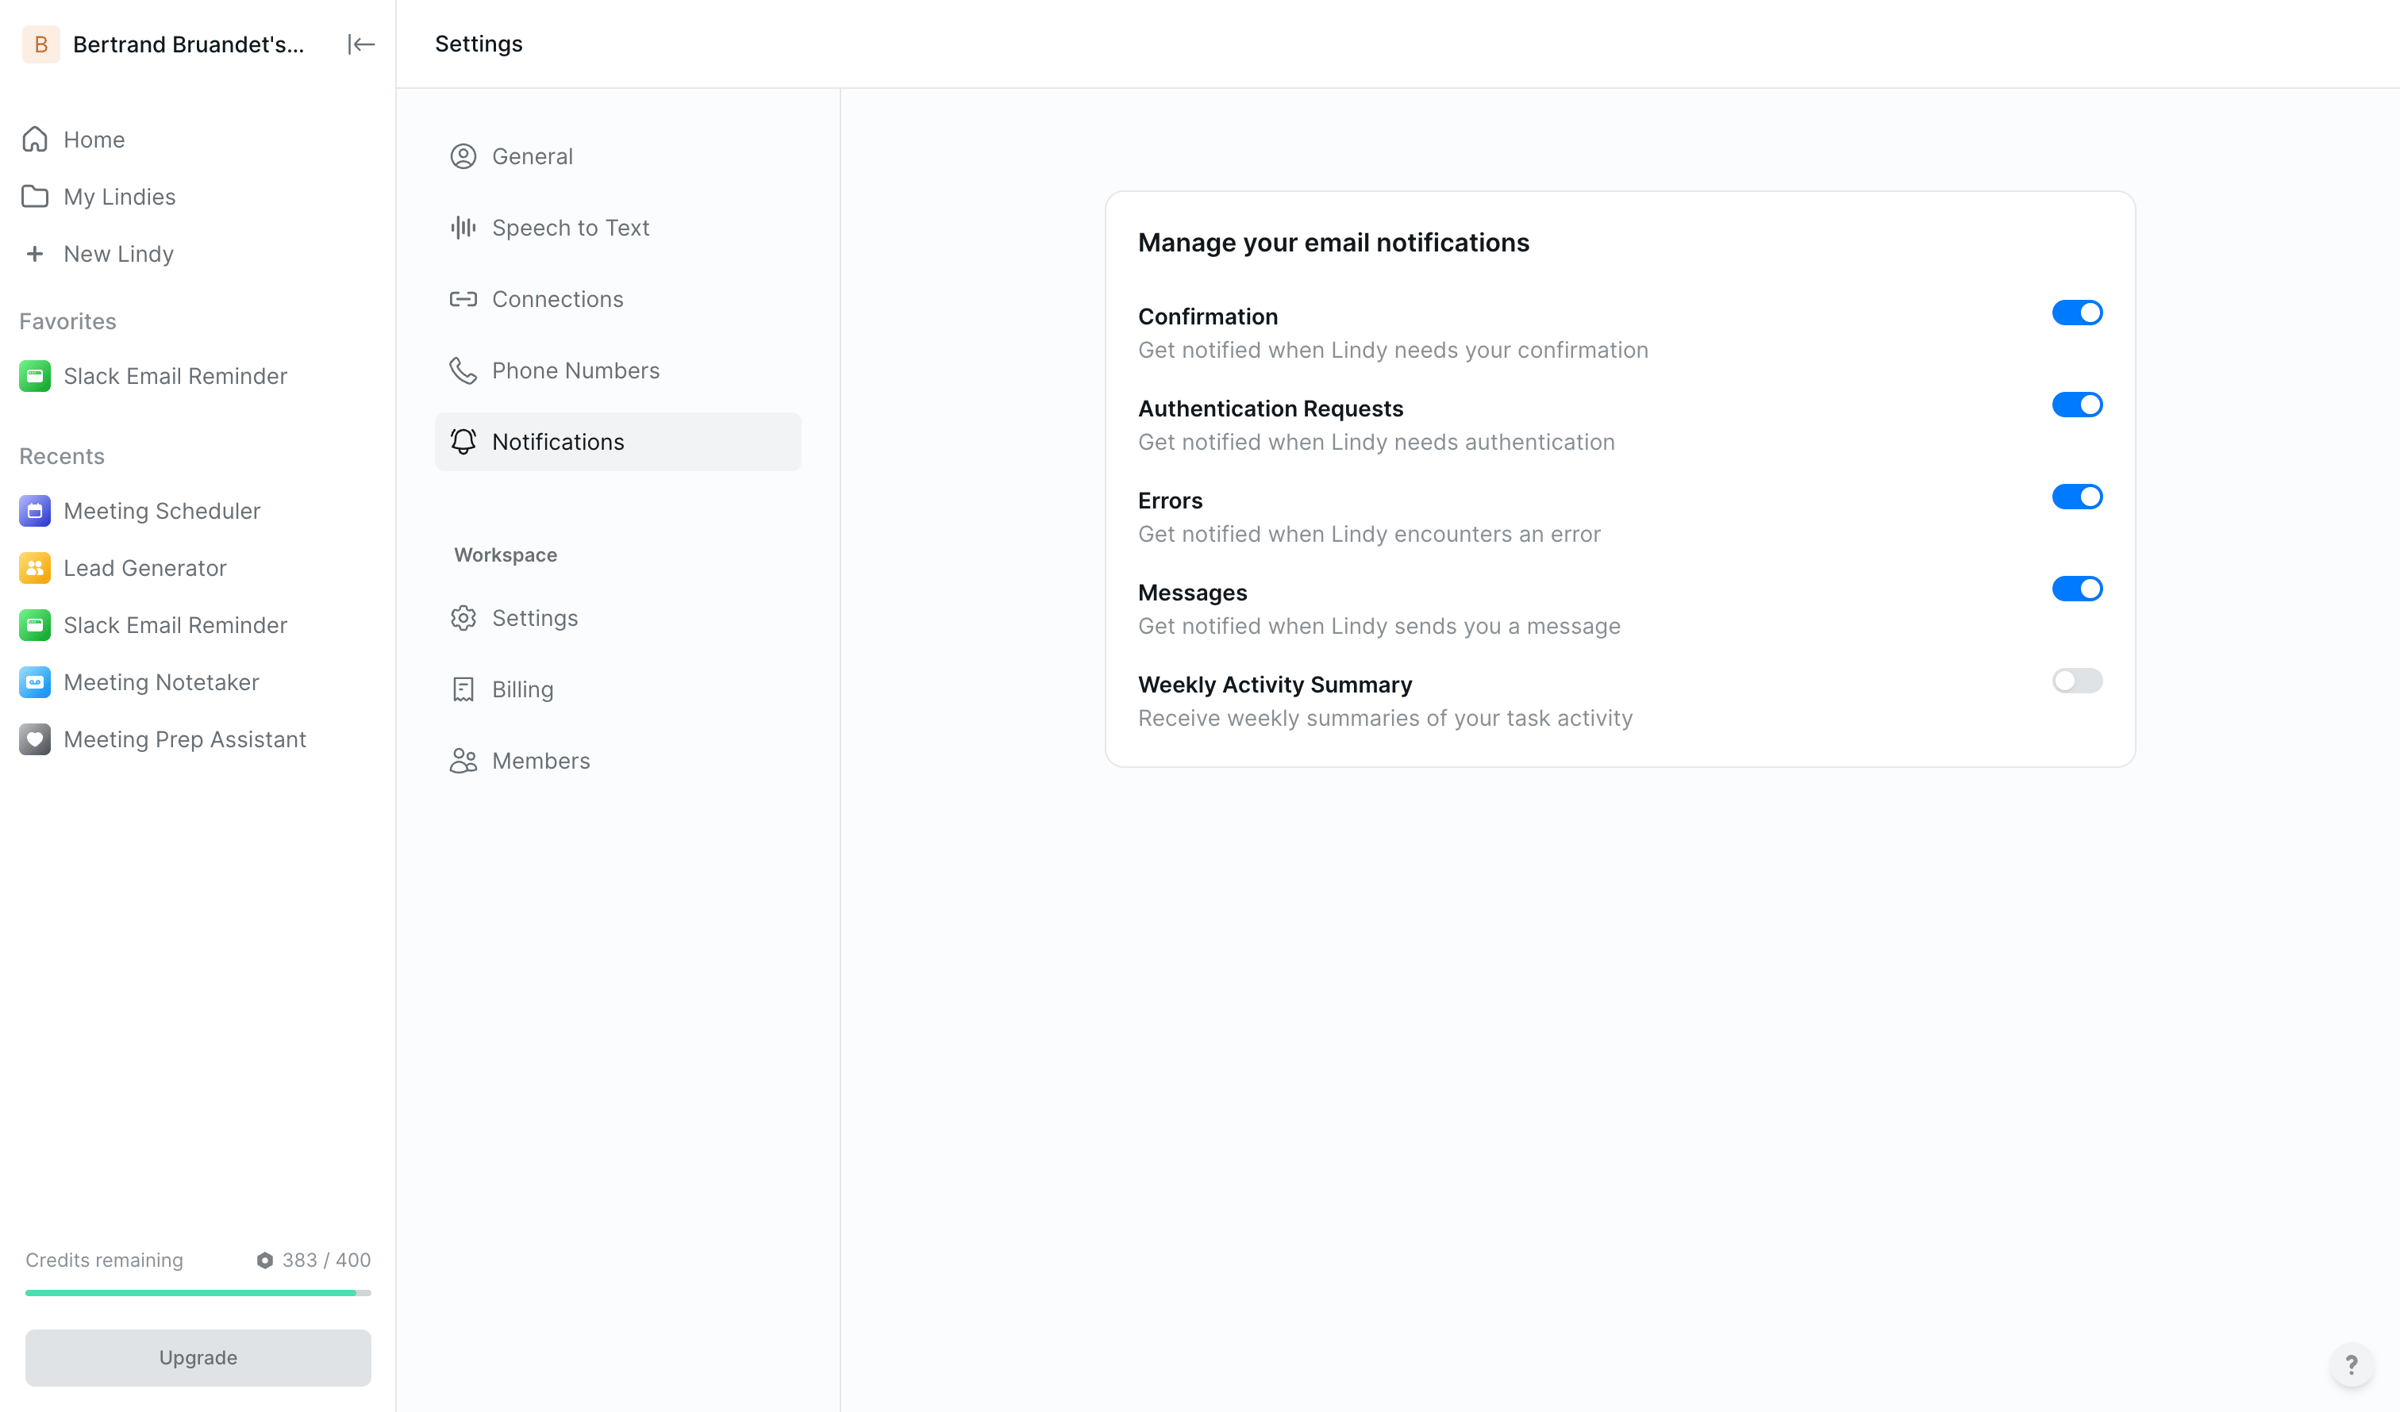Click the 383 / 400 credits count
Screen dimensions: 2400x1412
pyautogui.click(x=326, y=1260)
